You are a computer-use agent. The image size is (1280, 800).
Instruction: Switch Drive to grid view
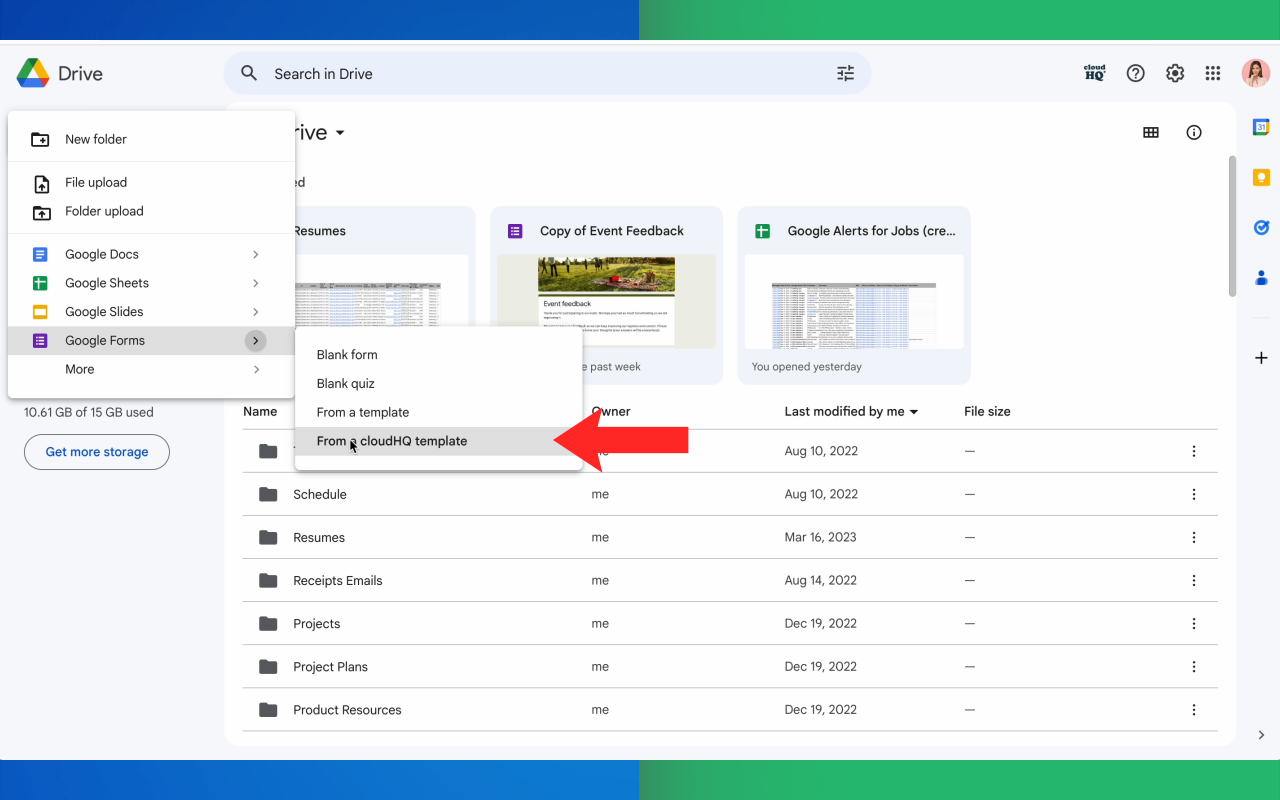coord(1150,132)
